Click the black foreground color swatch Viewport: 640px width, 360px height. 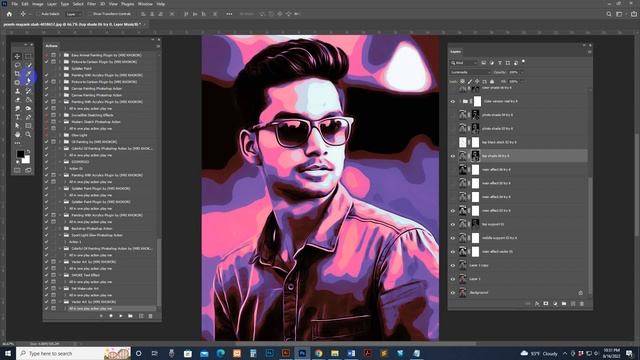[20, 154]
